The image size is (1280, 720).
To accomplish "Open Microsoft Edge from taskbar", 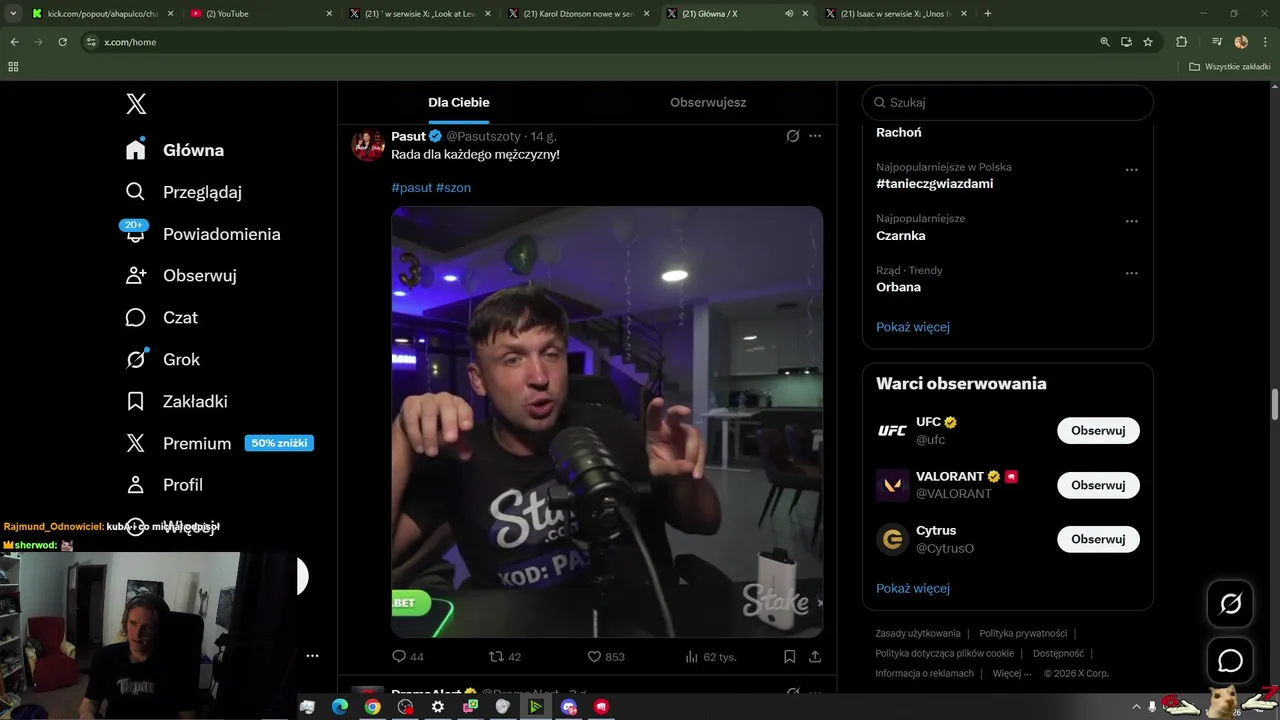I will 340,707.
